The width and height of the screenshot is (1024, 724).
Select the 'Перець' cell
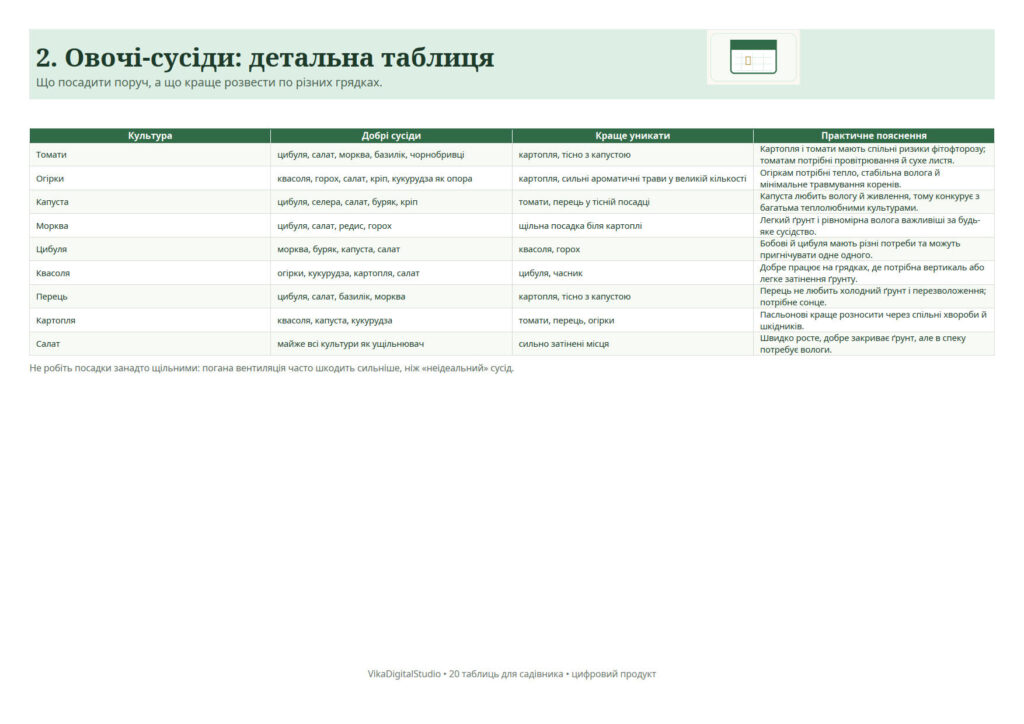(150, 296)
